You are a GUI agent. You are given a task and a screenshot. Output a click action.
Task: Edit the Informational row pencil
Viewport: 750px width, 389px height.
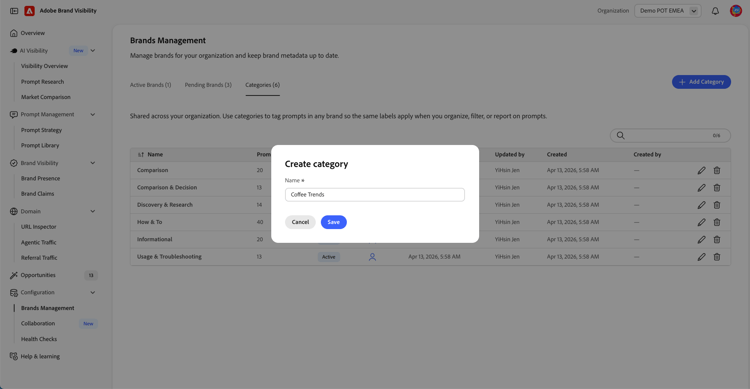click(x=701, y=239)
